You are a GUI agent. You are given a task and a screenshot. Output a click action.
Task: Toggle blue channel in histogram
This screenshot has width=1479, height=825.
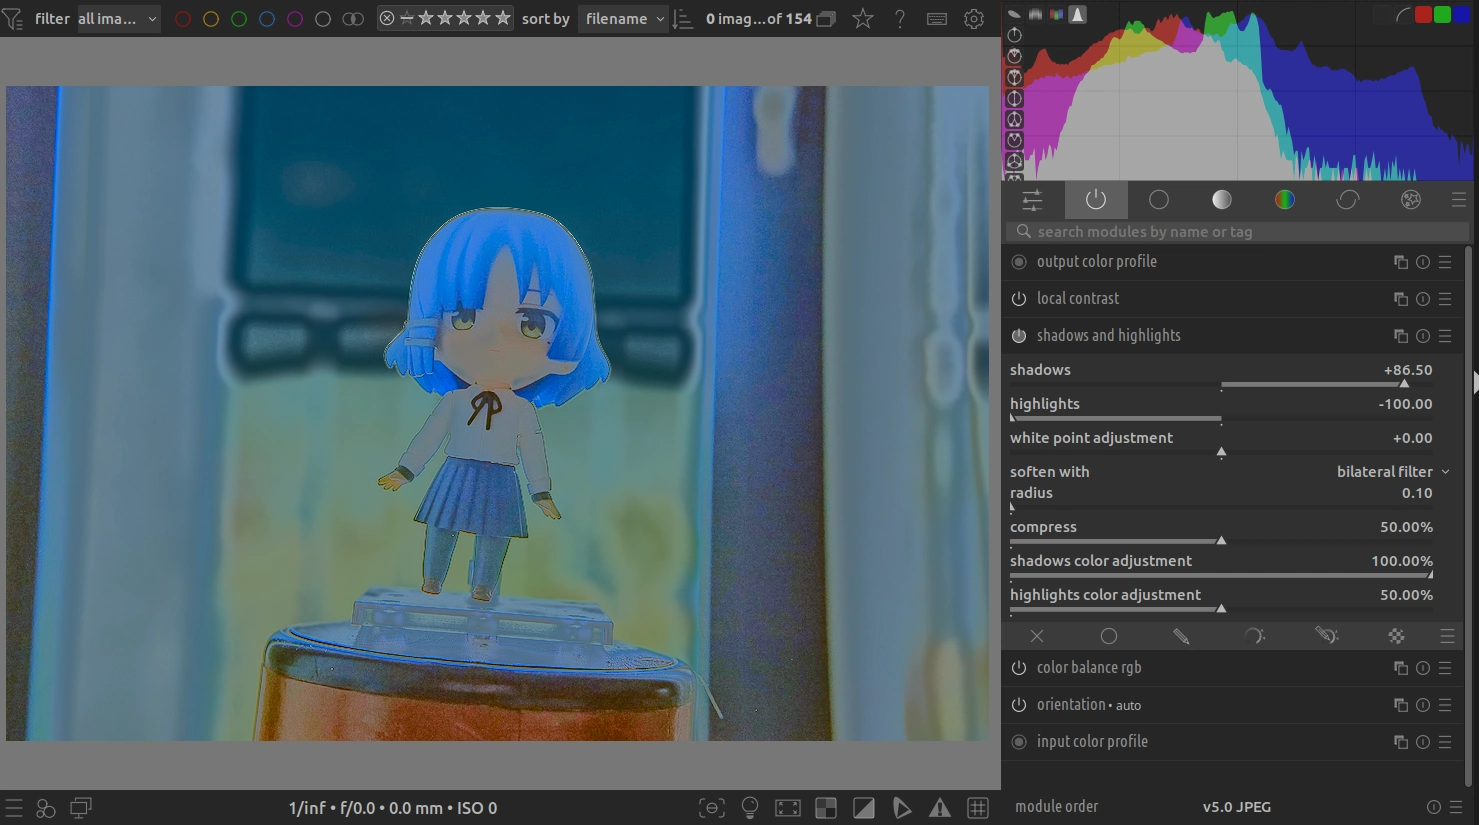[1461, 15]
